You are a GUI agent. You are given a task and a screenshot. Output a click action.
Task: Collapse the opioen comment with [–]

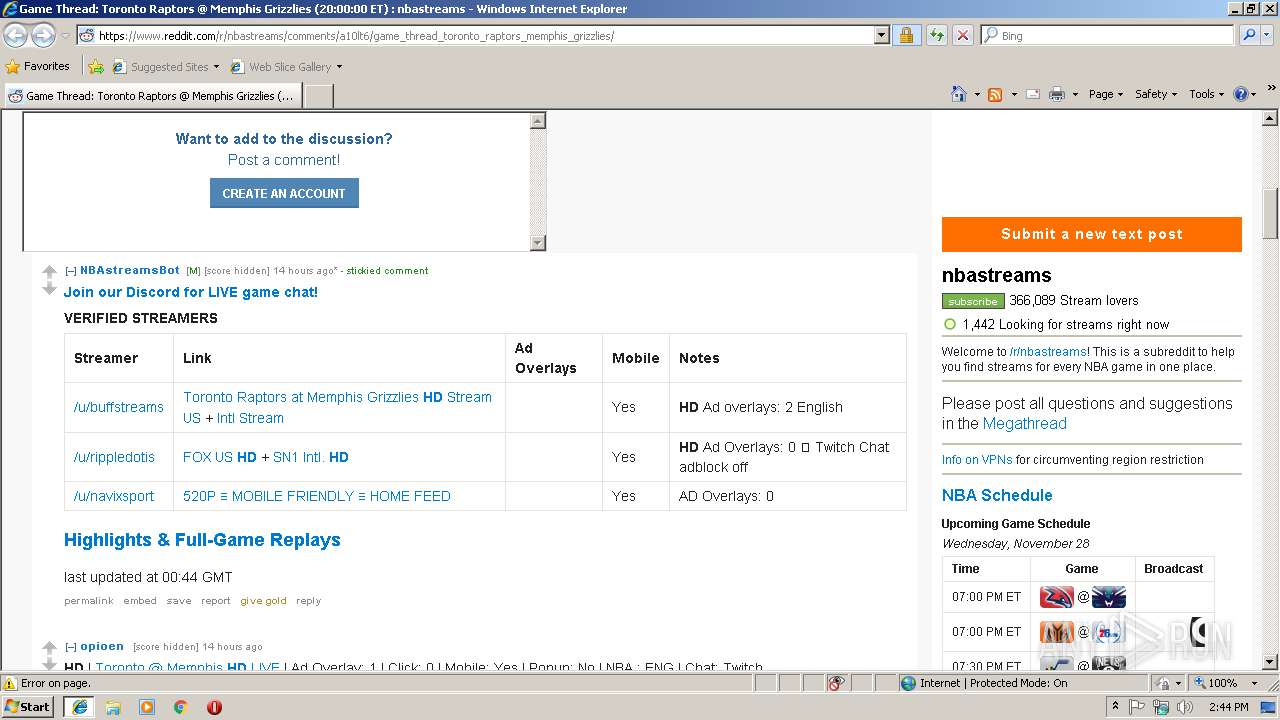tap(71, 646)
